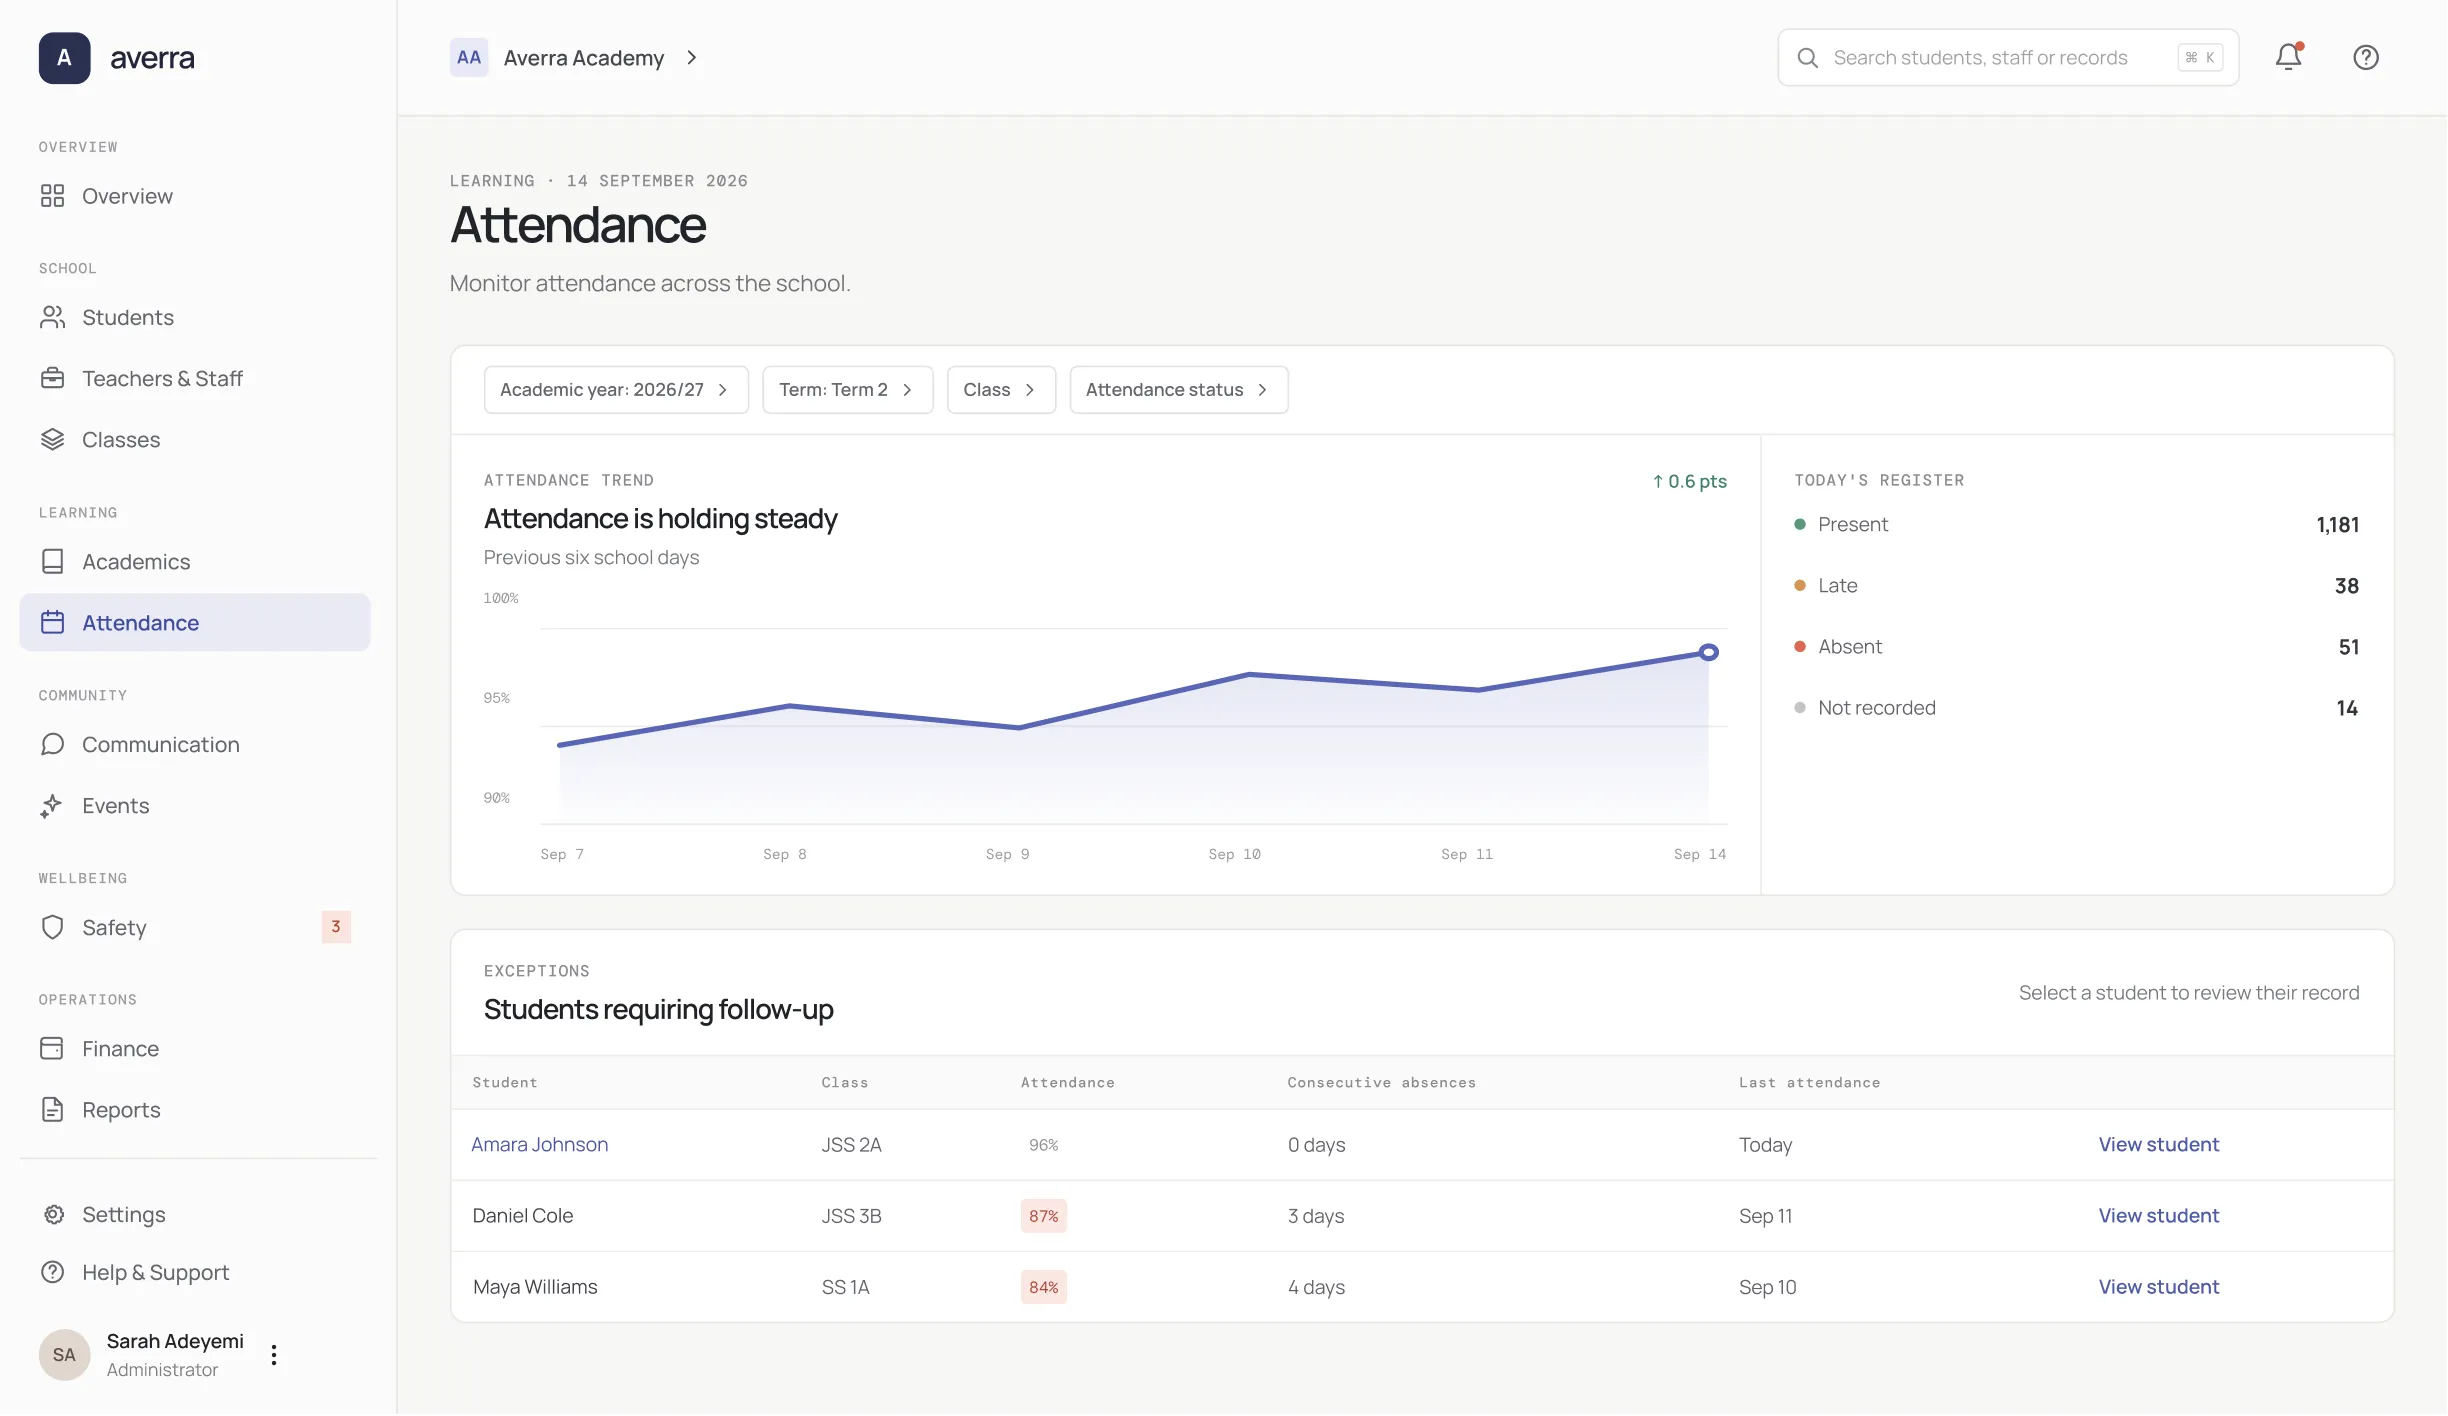Open the Class filter
2448x1416 pixels.
[x=1001, y=390]
